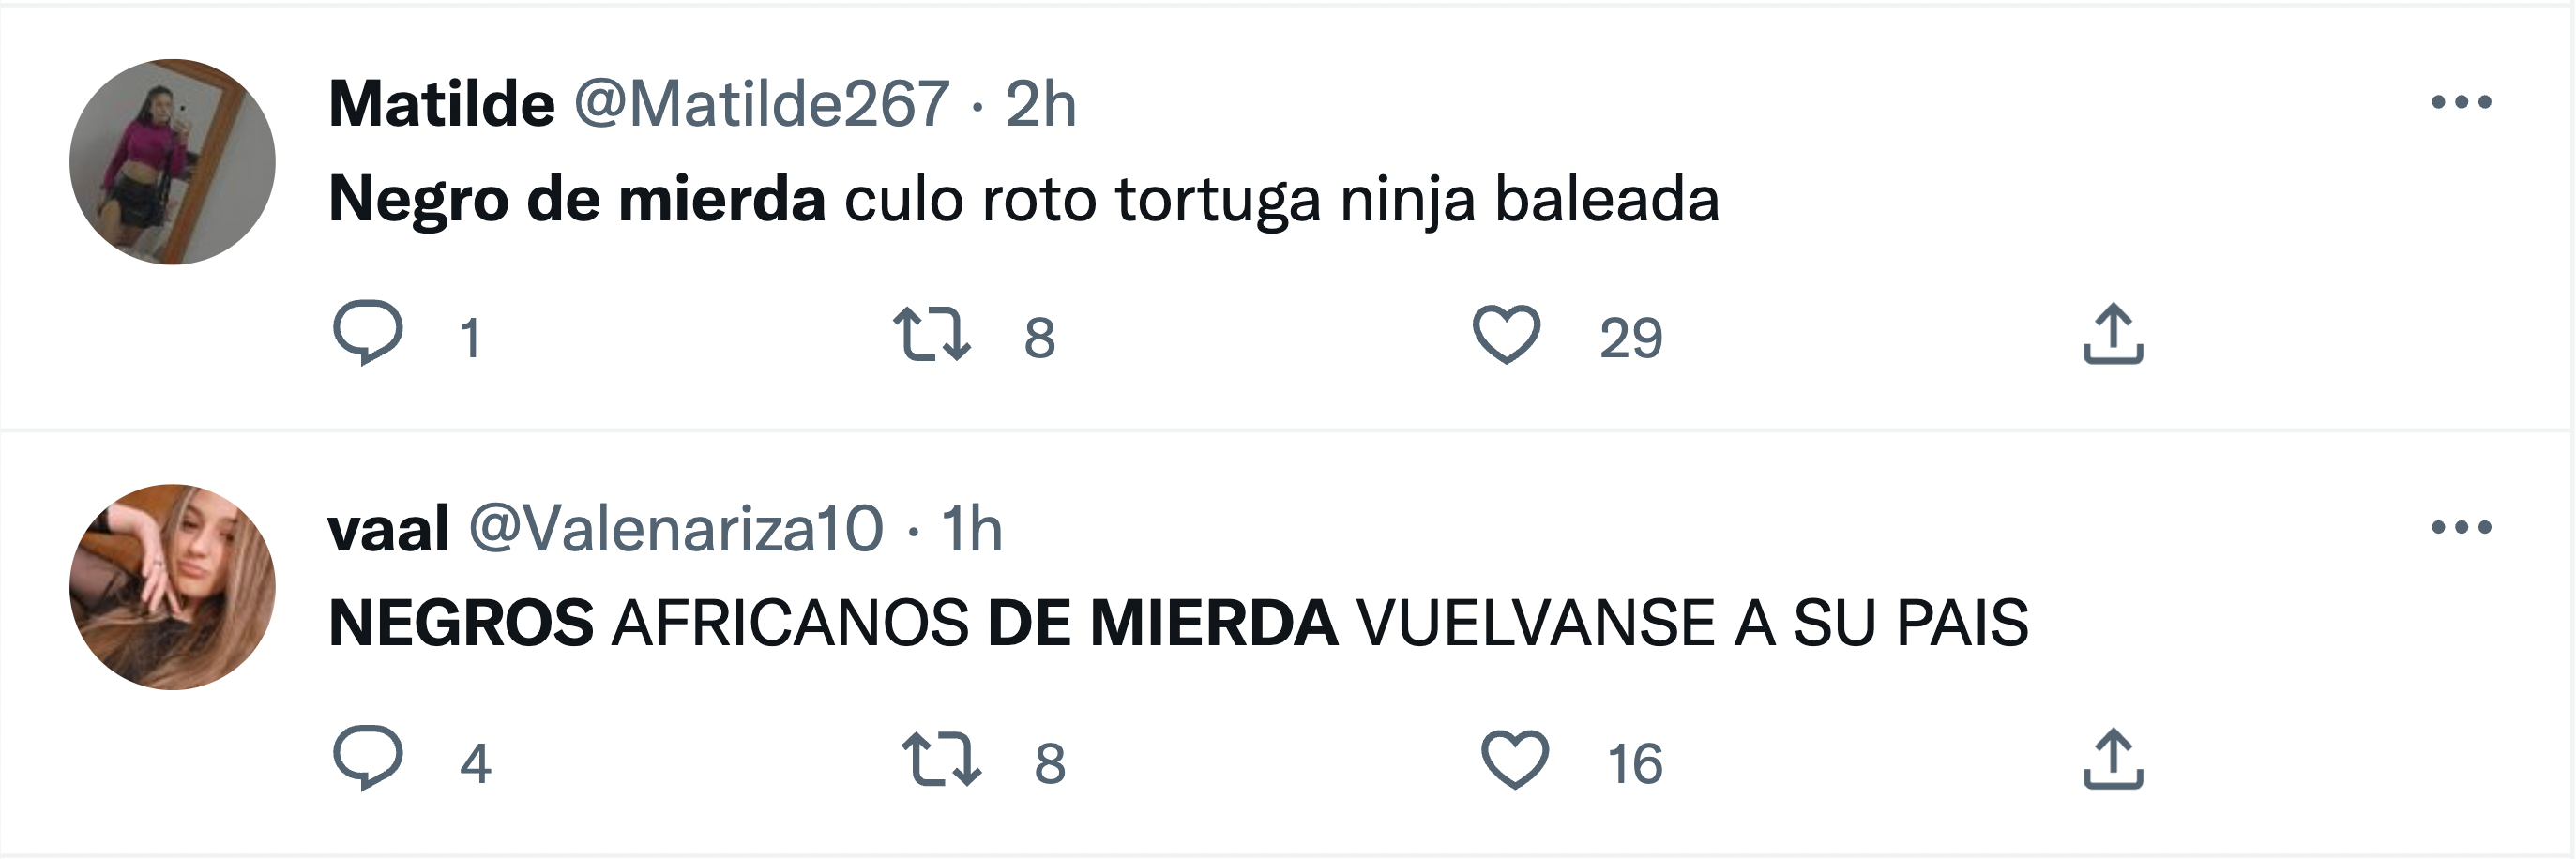Retweet the tweet by @Valenariza10

(x=941, y=759)
